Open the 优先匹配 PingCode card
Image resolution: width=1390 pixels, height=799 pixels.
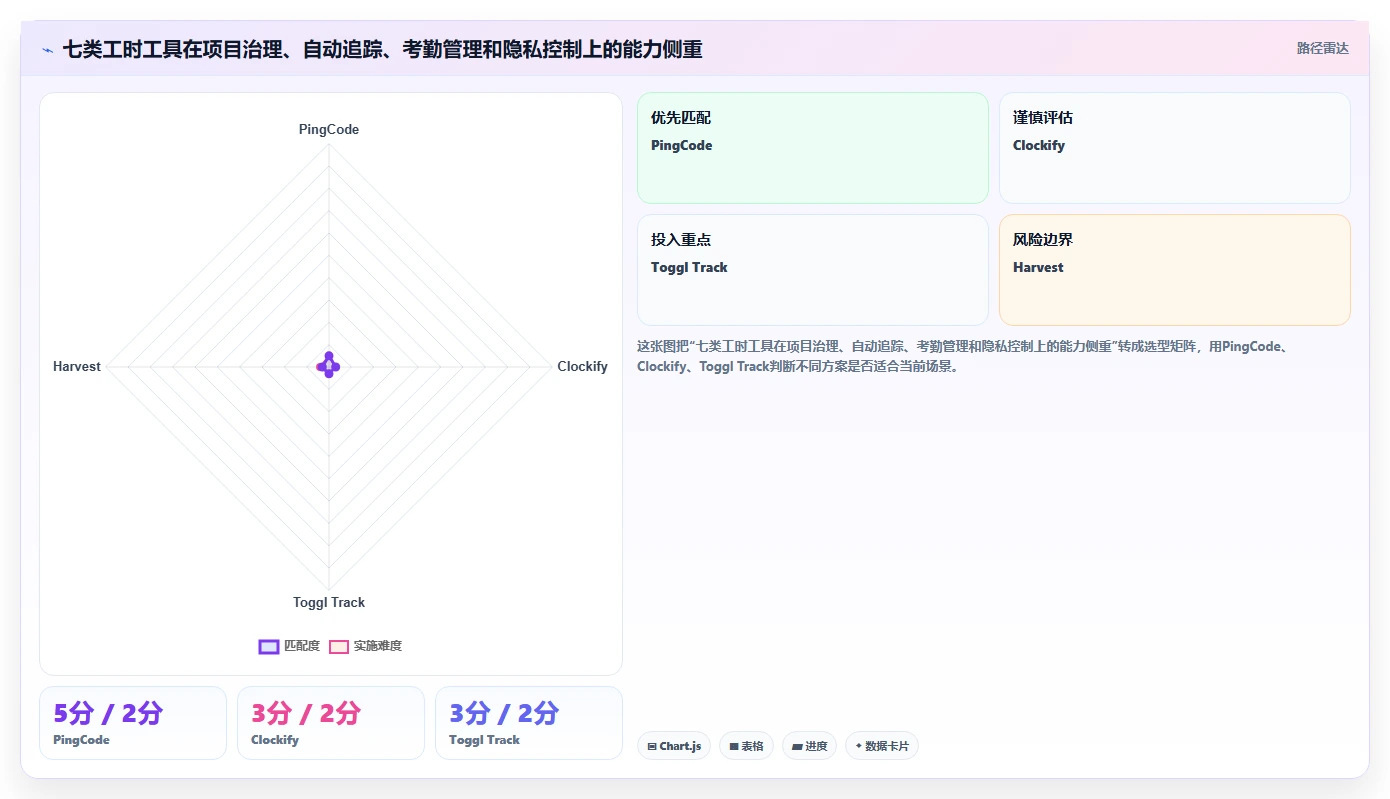(x=812, y=148)
